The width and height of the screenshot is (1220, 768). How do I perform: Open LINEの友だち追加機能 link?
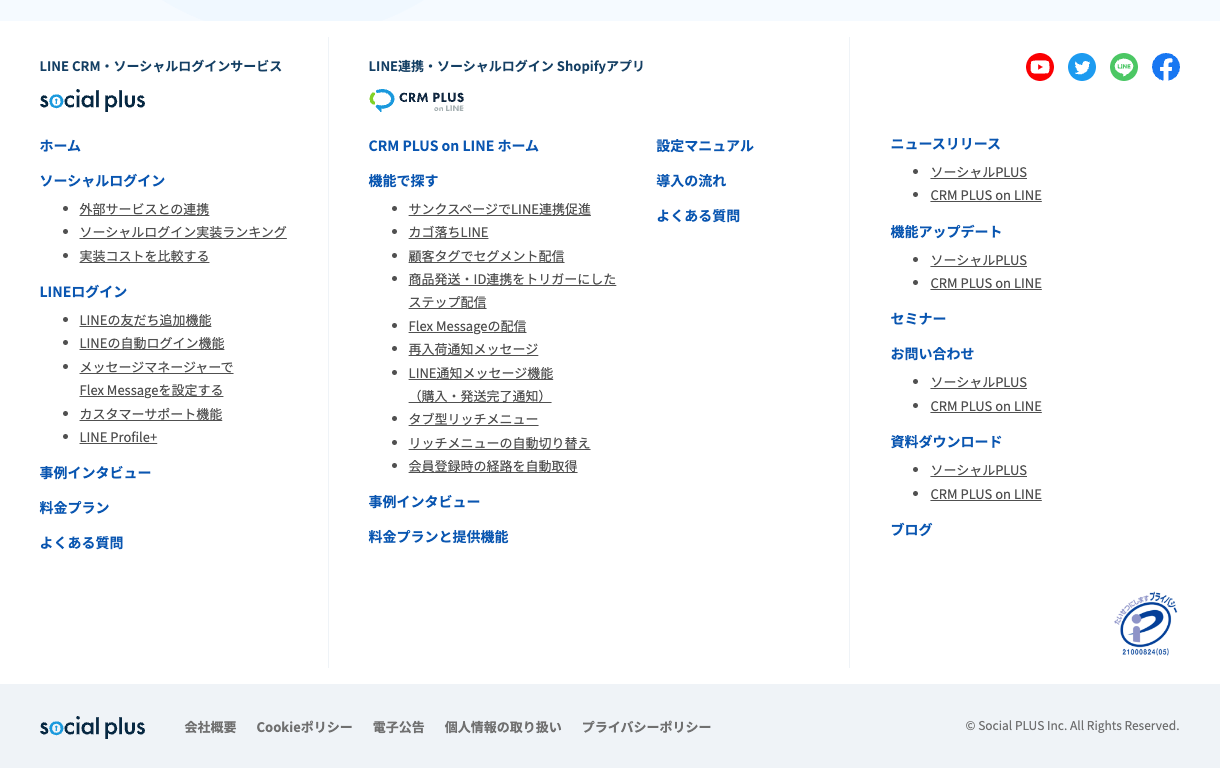point(145,320)
